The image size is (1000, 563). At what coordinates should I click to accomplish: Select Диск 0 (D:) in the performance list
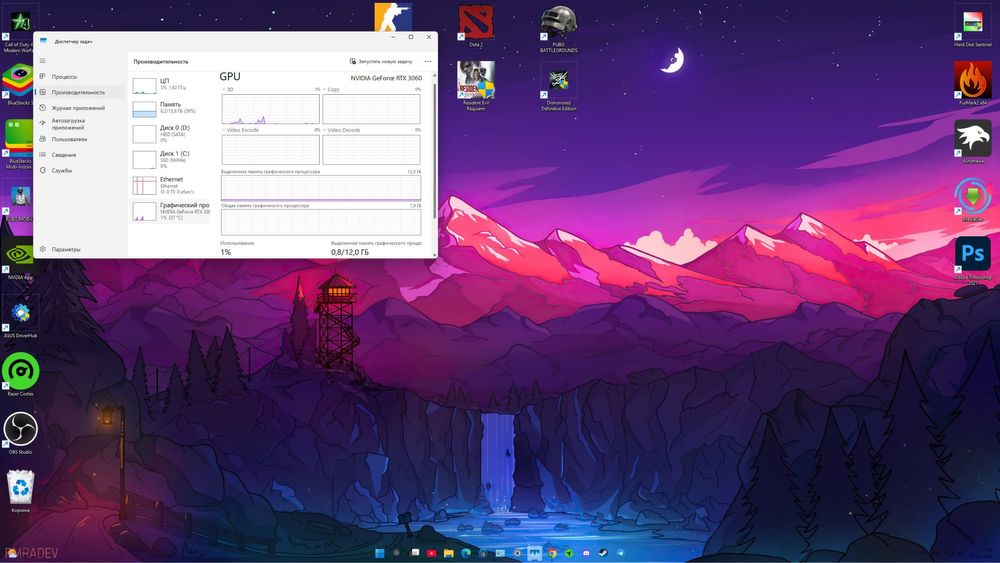[x=170, y=133]
